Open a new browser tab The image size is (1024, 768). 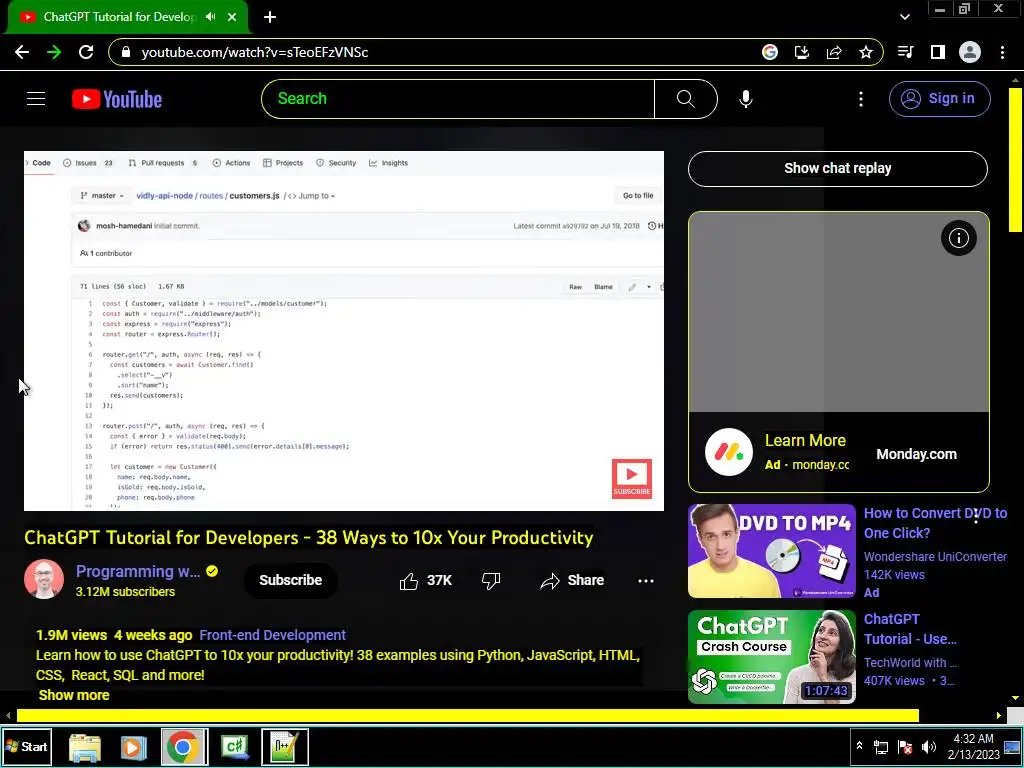[x=270, y=17]
